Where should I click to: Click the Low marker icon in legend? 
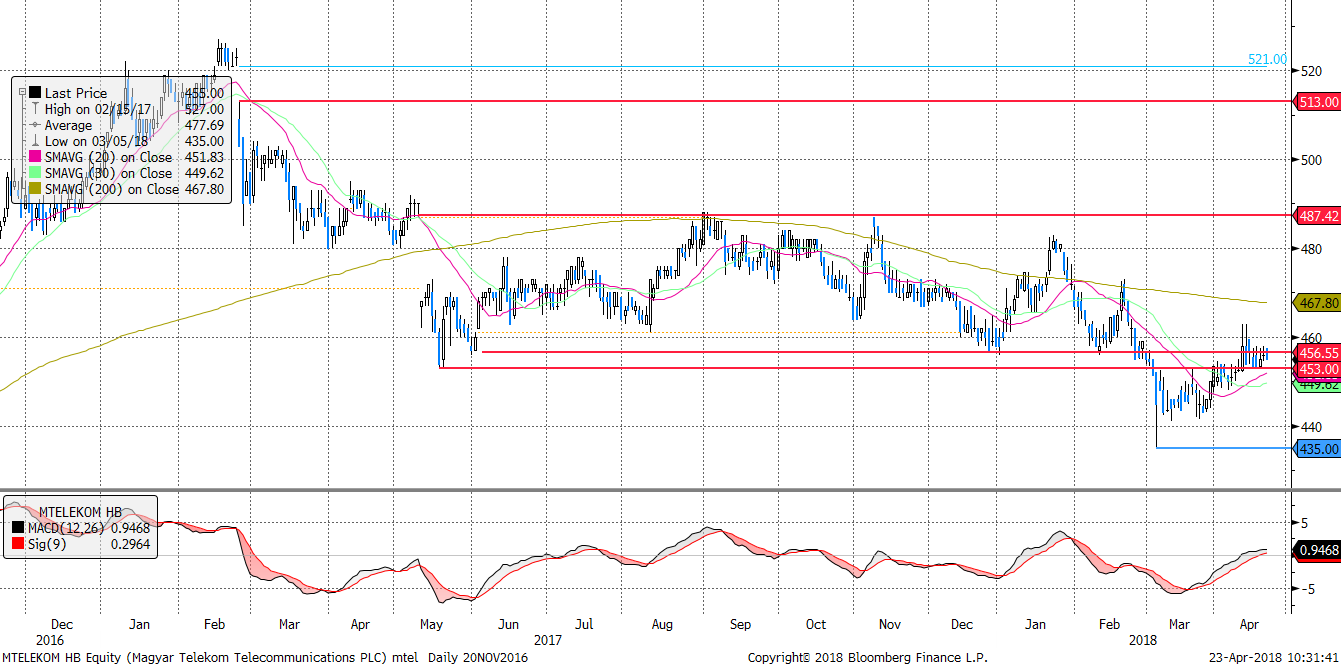coord(35,141)
